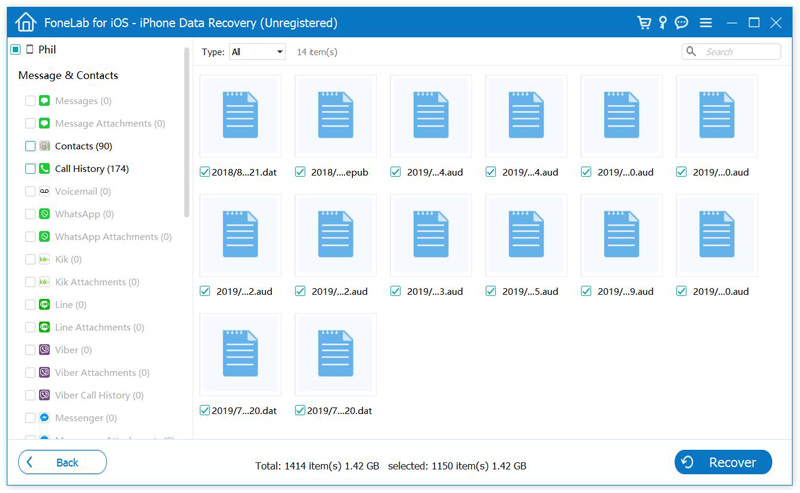Click the Recover button
800x493 pixels.
(723, 462)
